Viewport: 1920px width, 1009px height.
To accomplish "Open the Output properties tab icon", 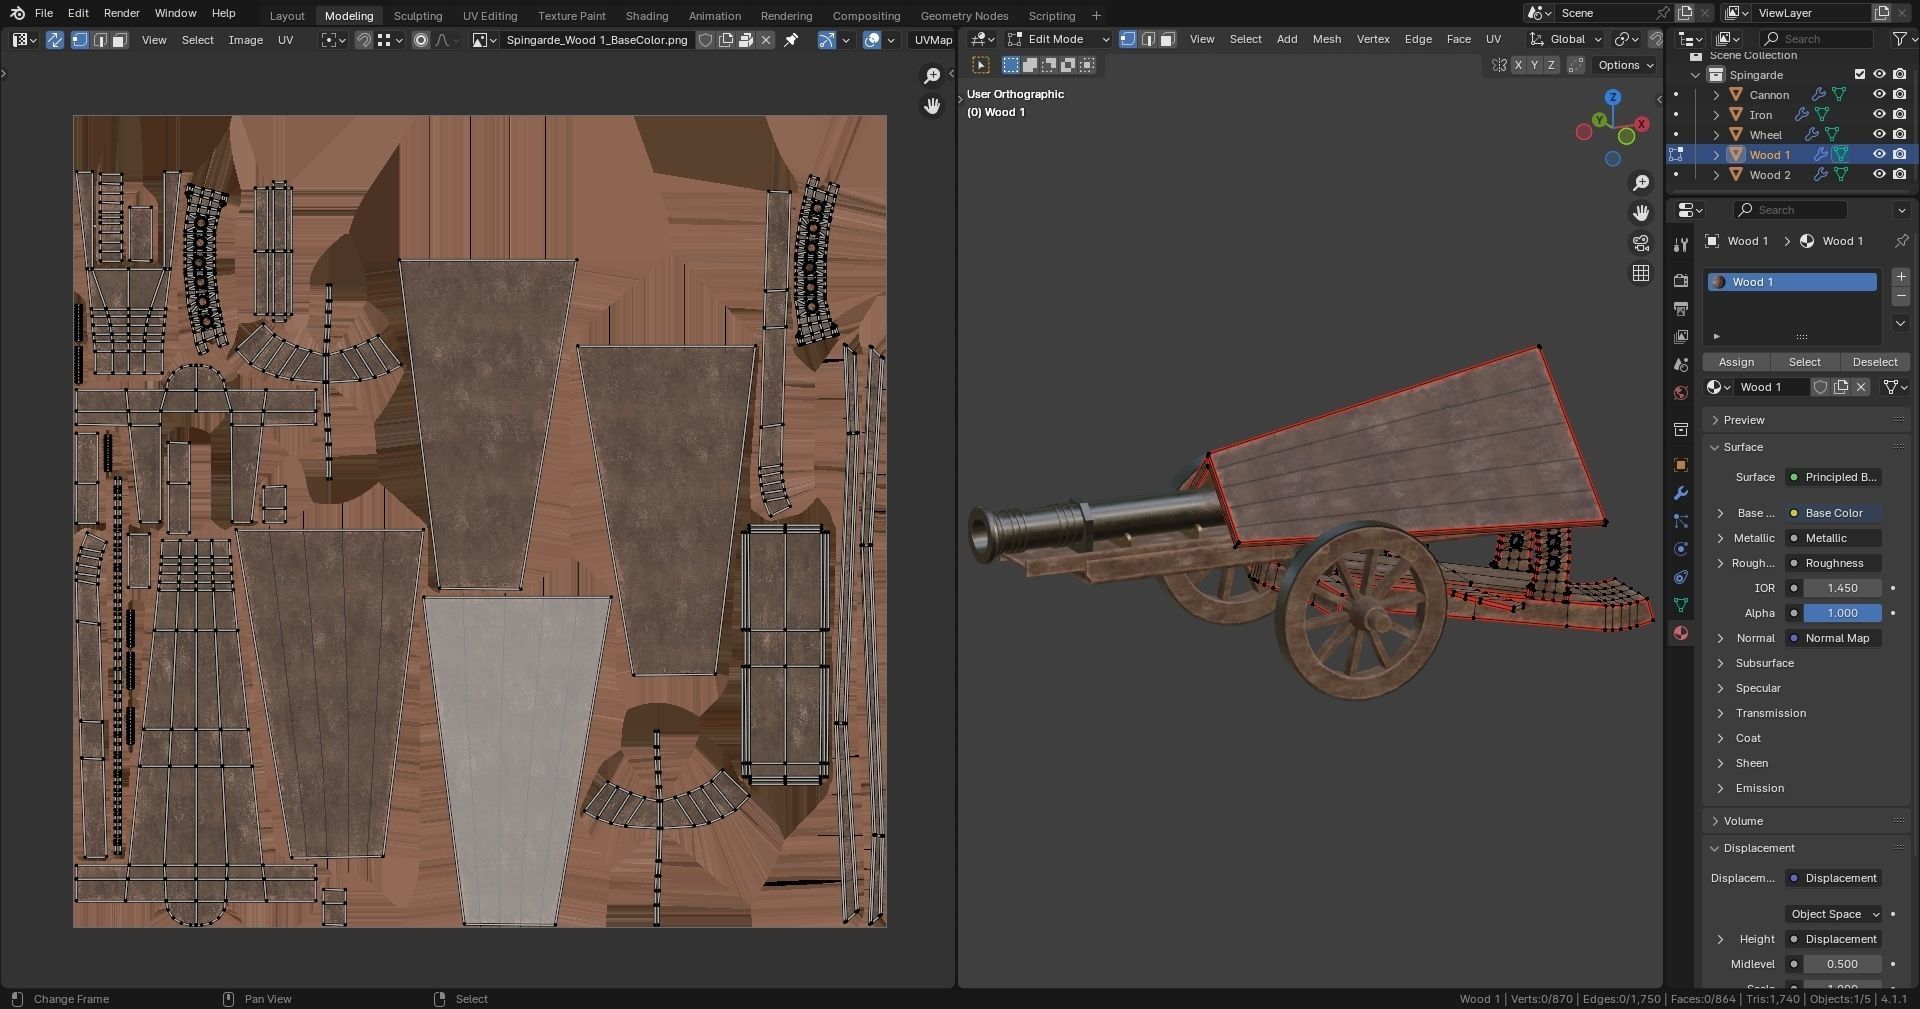I will click(x=1681, y=309).
